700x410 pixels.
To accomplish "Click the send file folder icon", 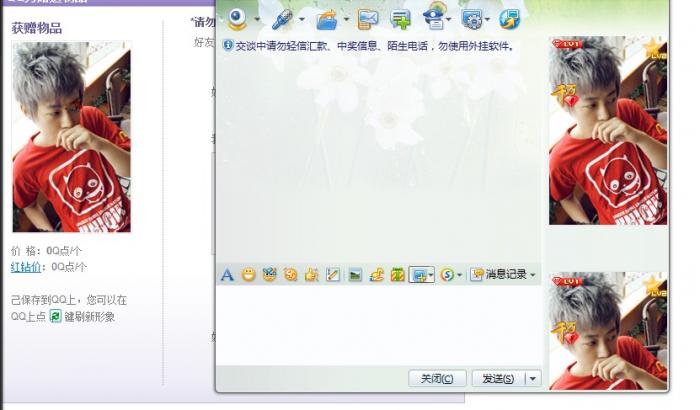I will (x=326, y=20).
